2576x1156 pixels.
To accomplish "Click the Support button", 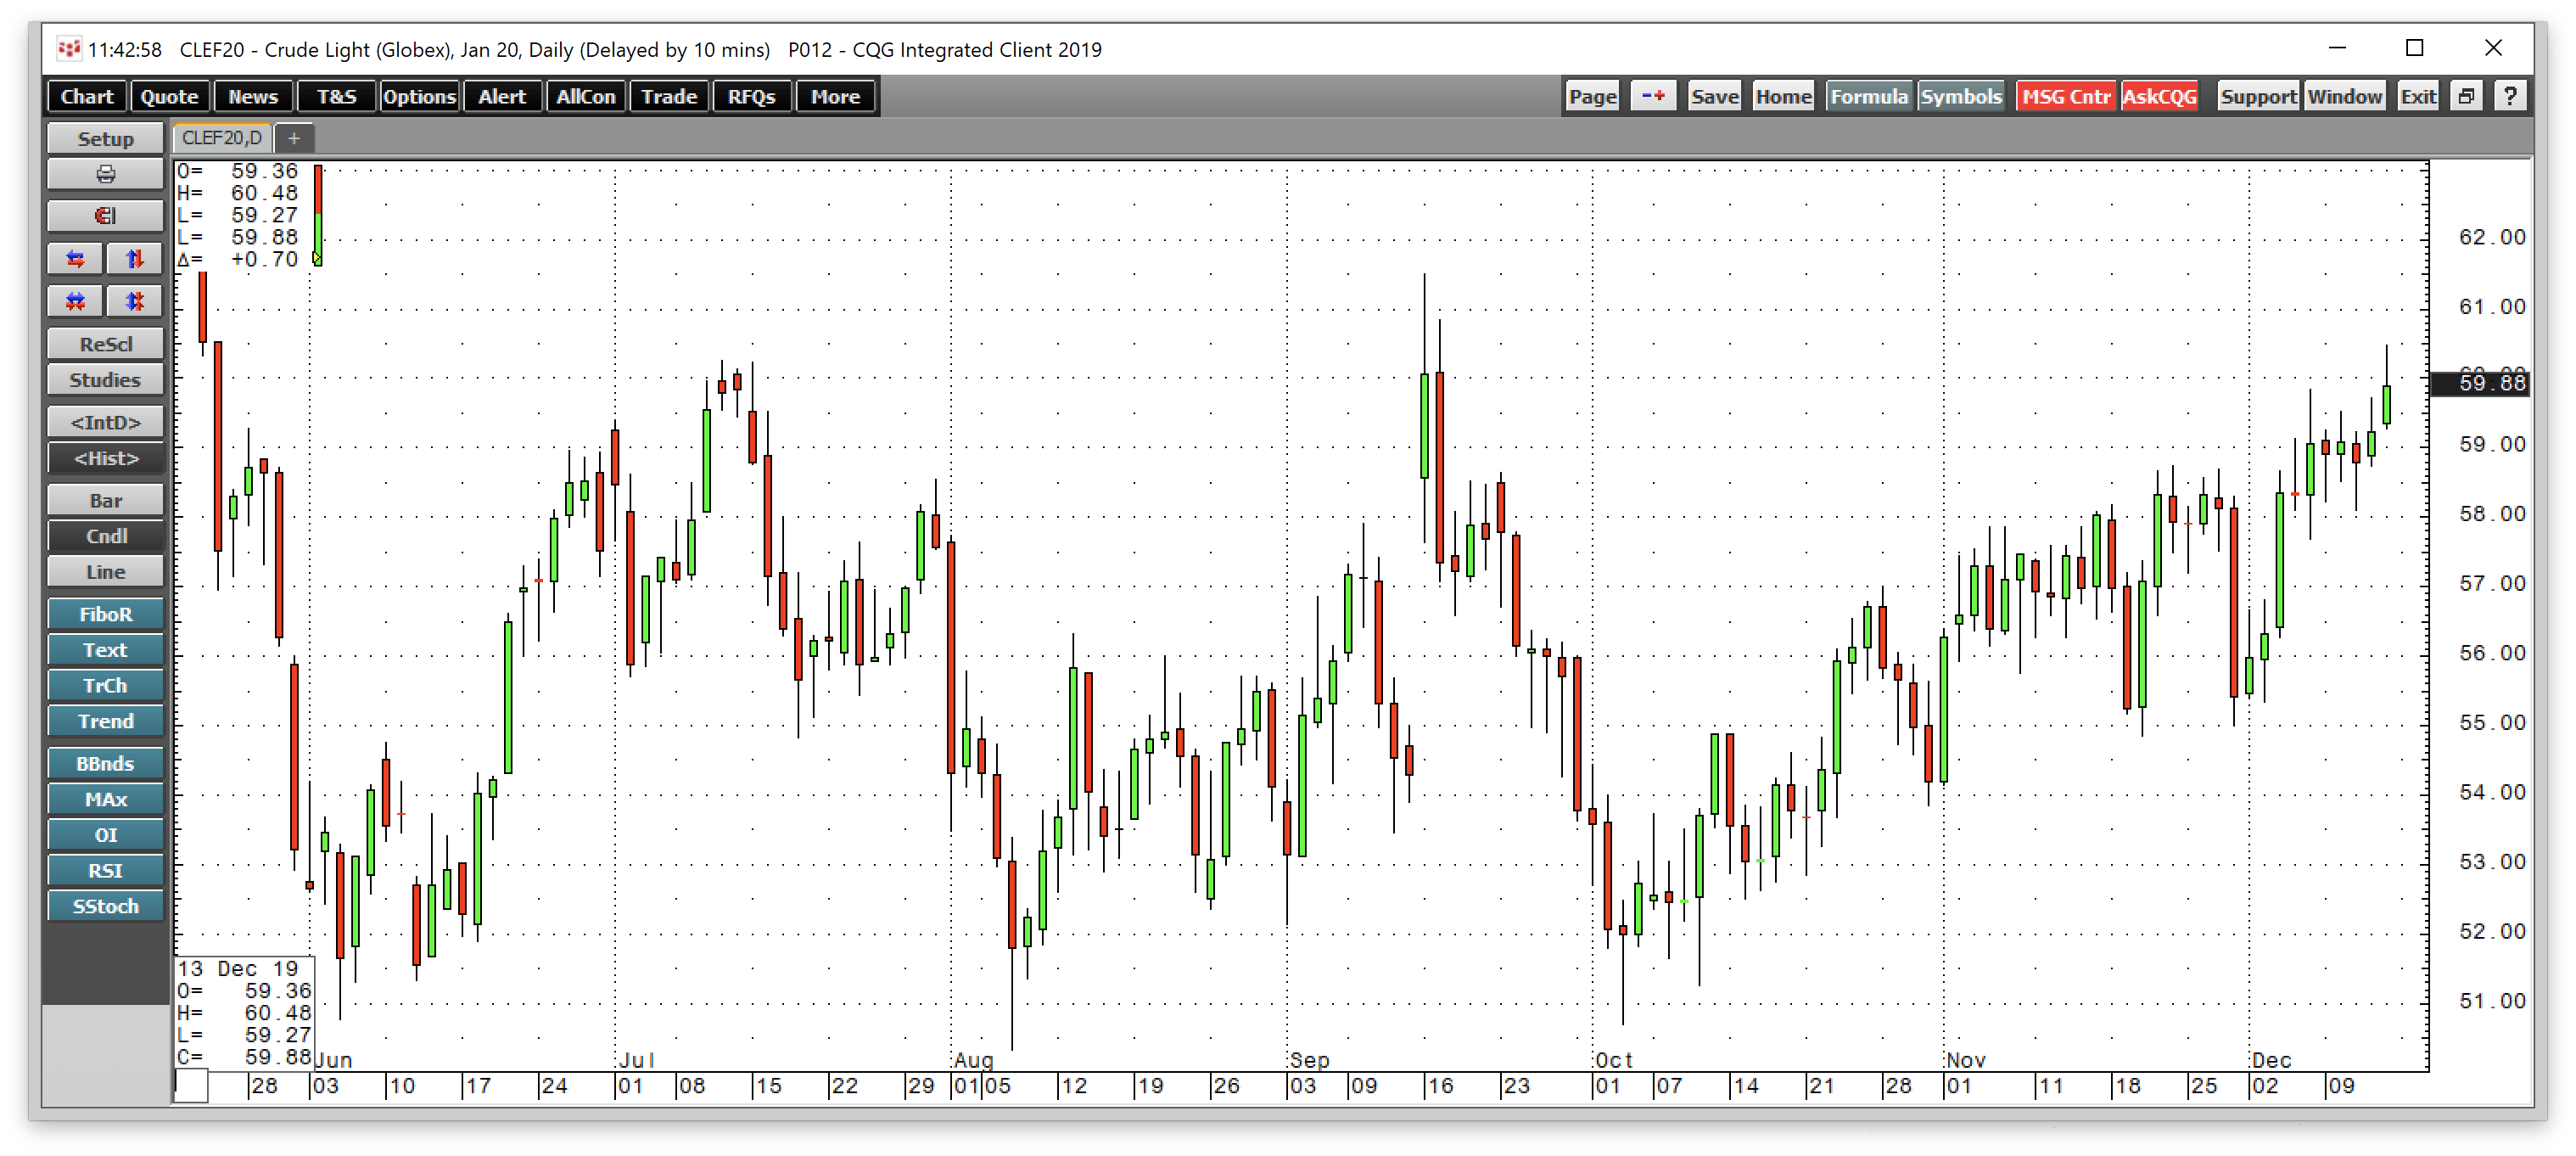I will 2258,96.
